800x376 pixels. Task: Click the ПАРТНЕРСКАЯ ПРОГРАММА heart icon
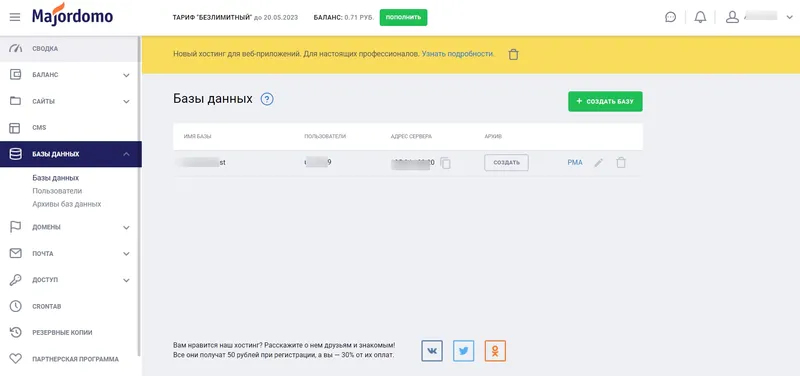point(16,359)
